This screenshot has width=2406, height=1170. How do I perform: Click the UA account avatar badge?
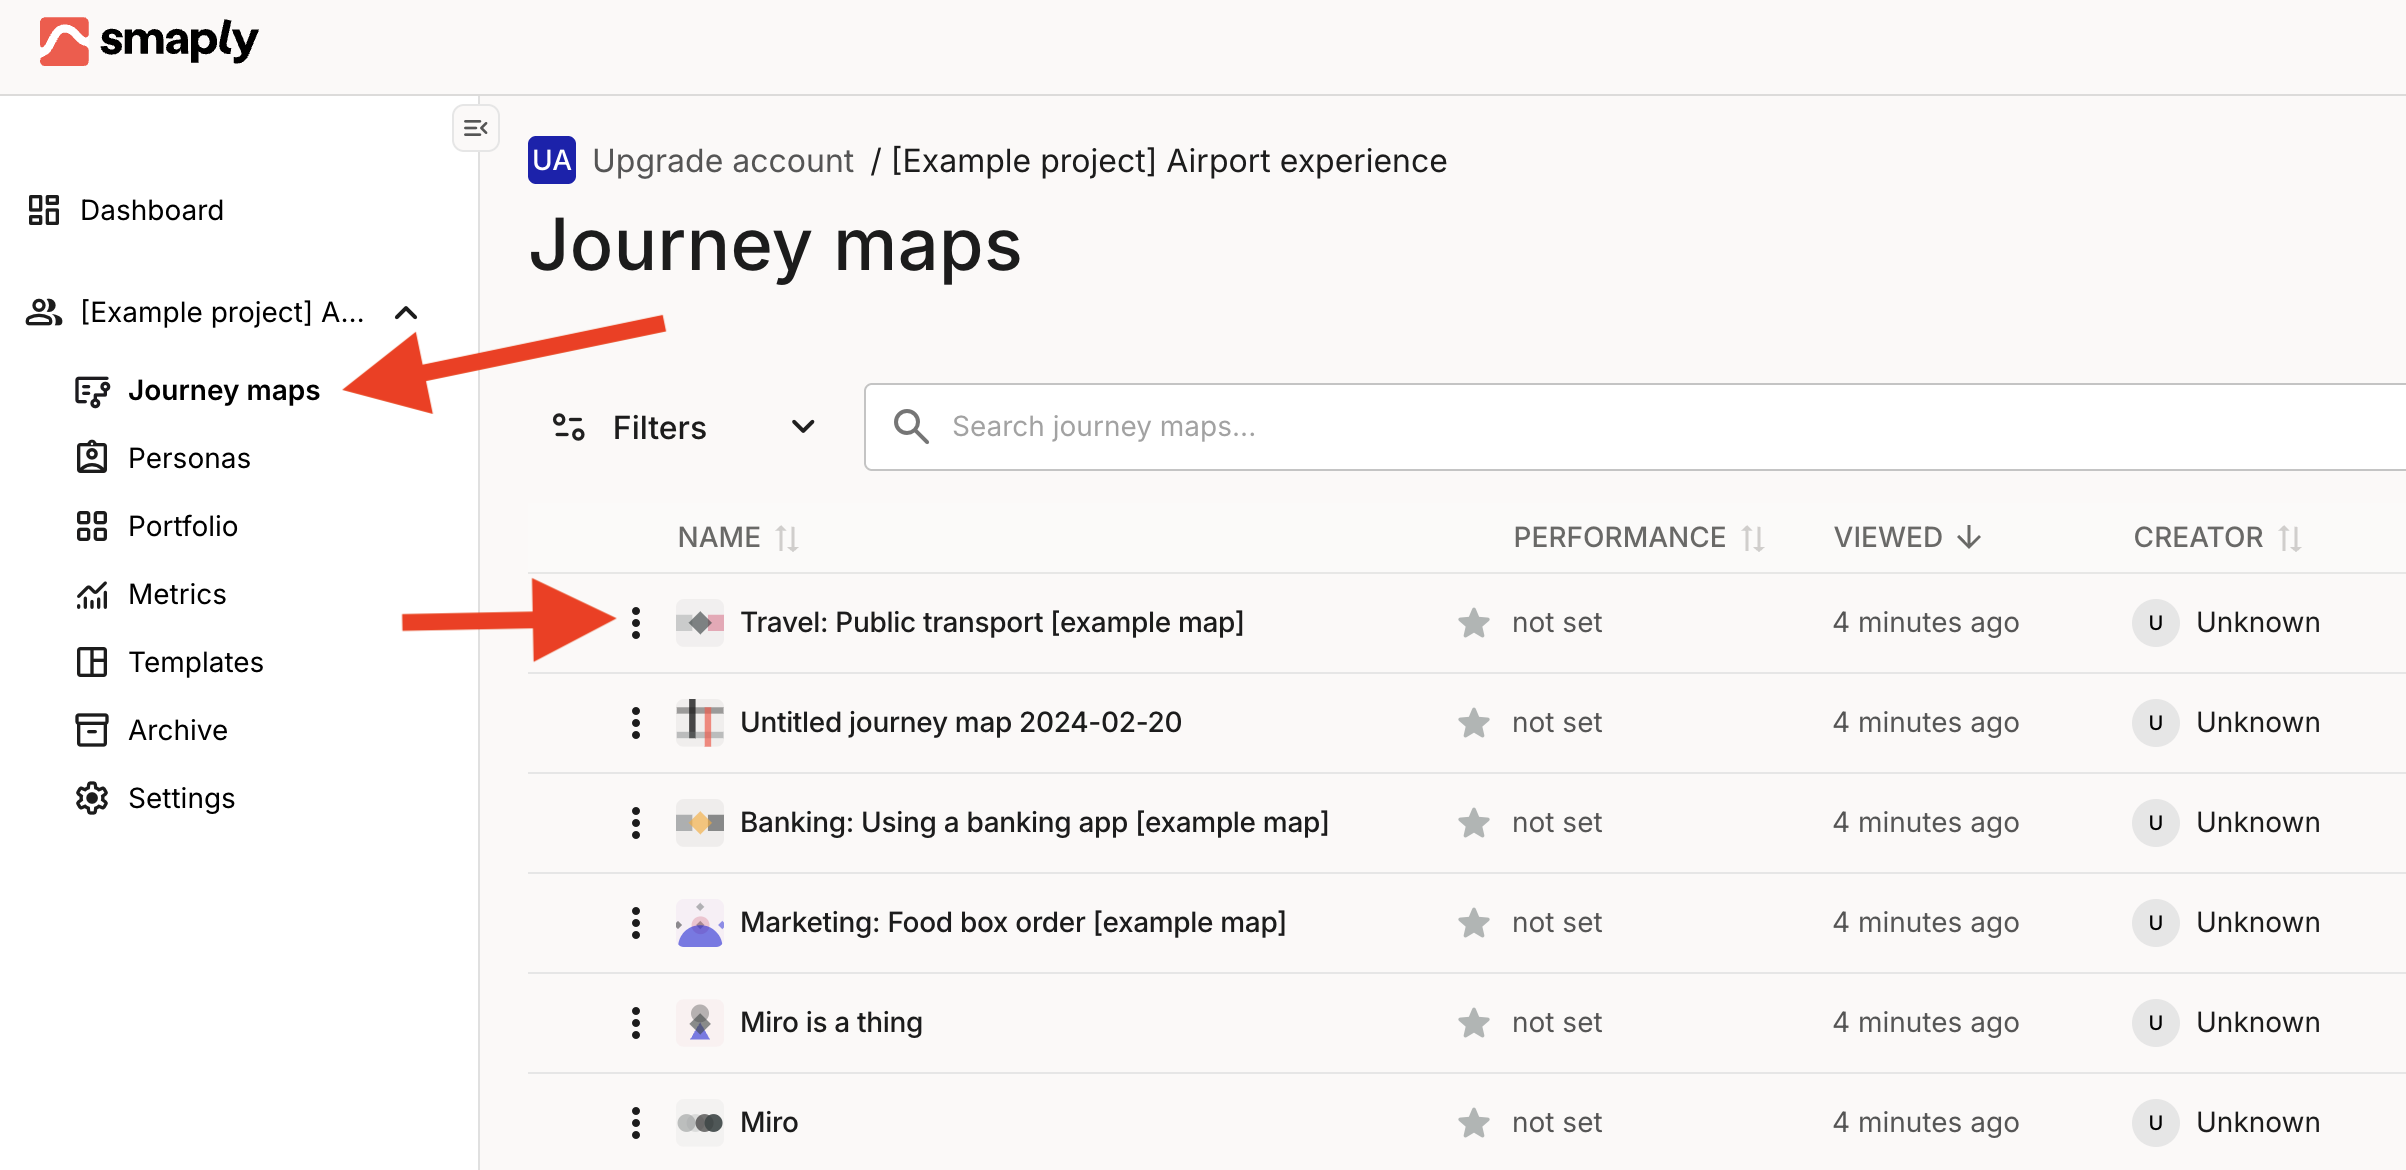(552, 160)
